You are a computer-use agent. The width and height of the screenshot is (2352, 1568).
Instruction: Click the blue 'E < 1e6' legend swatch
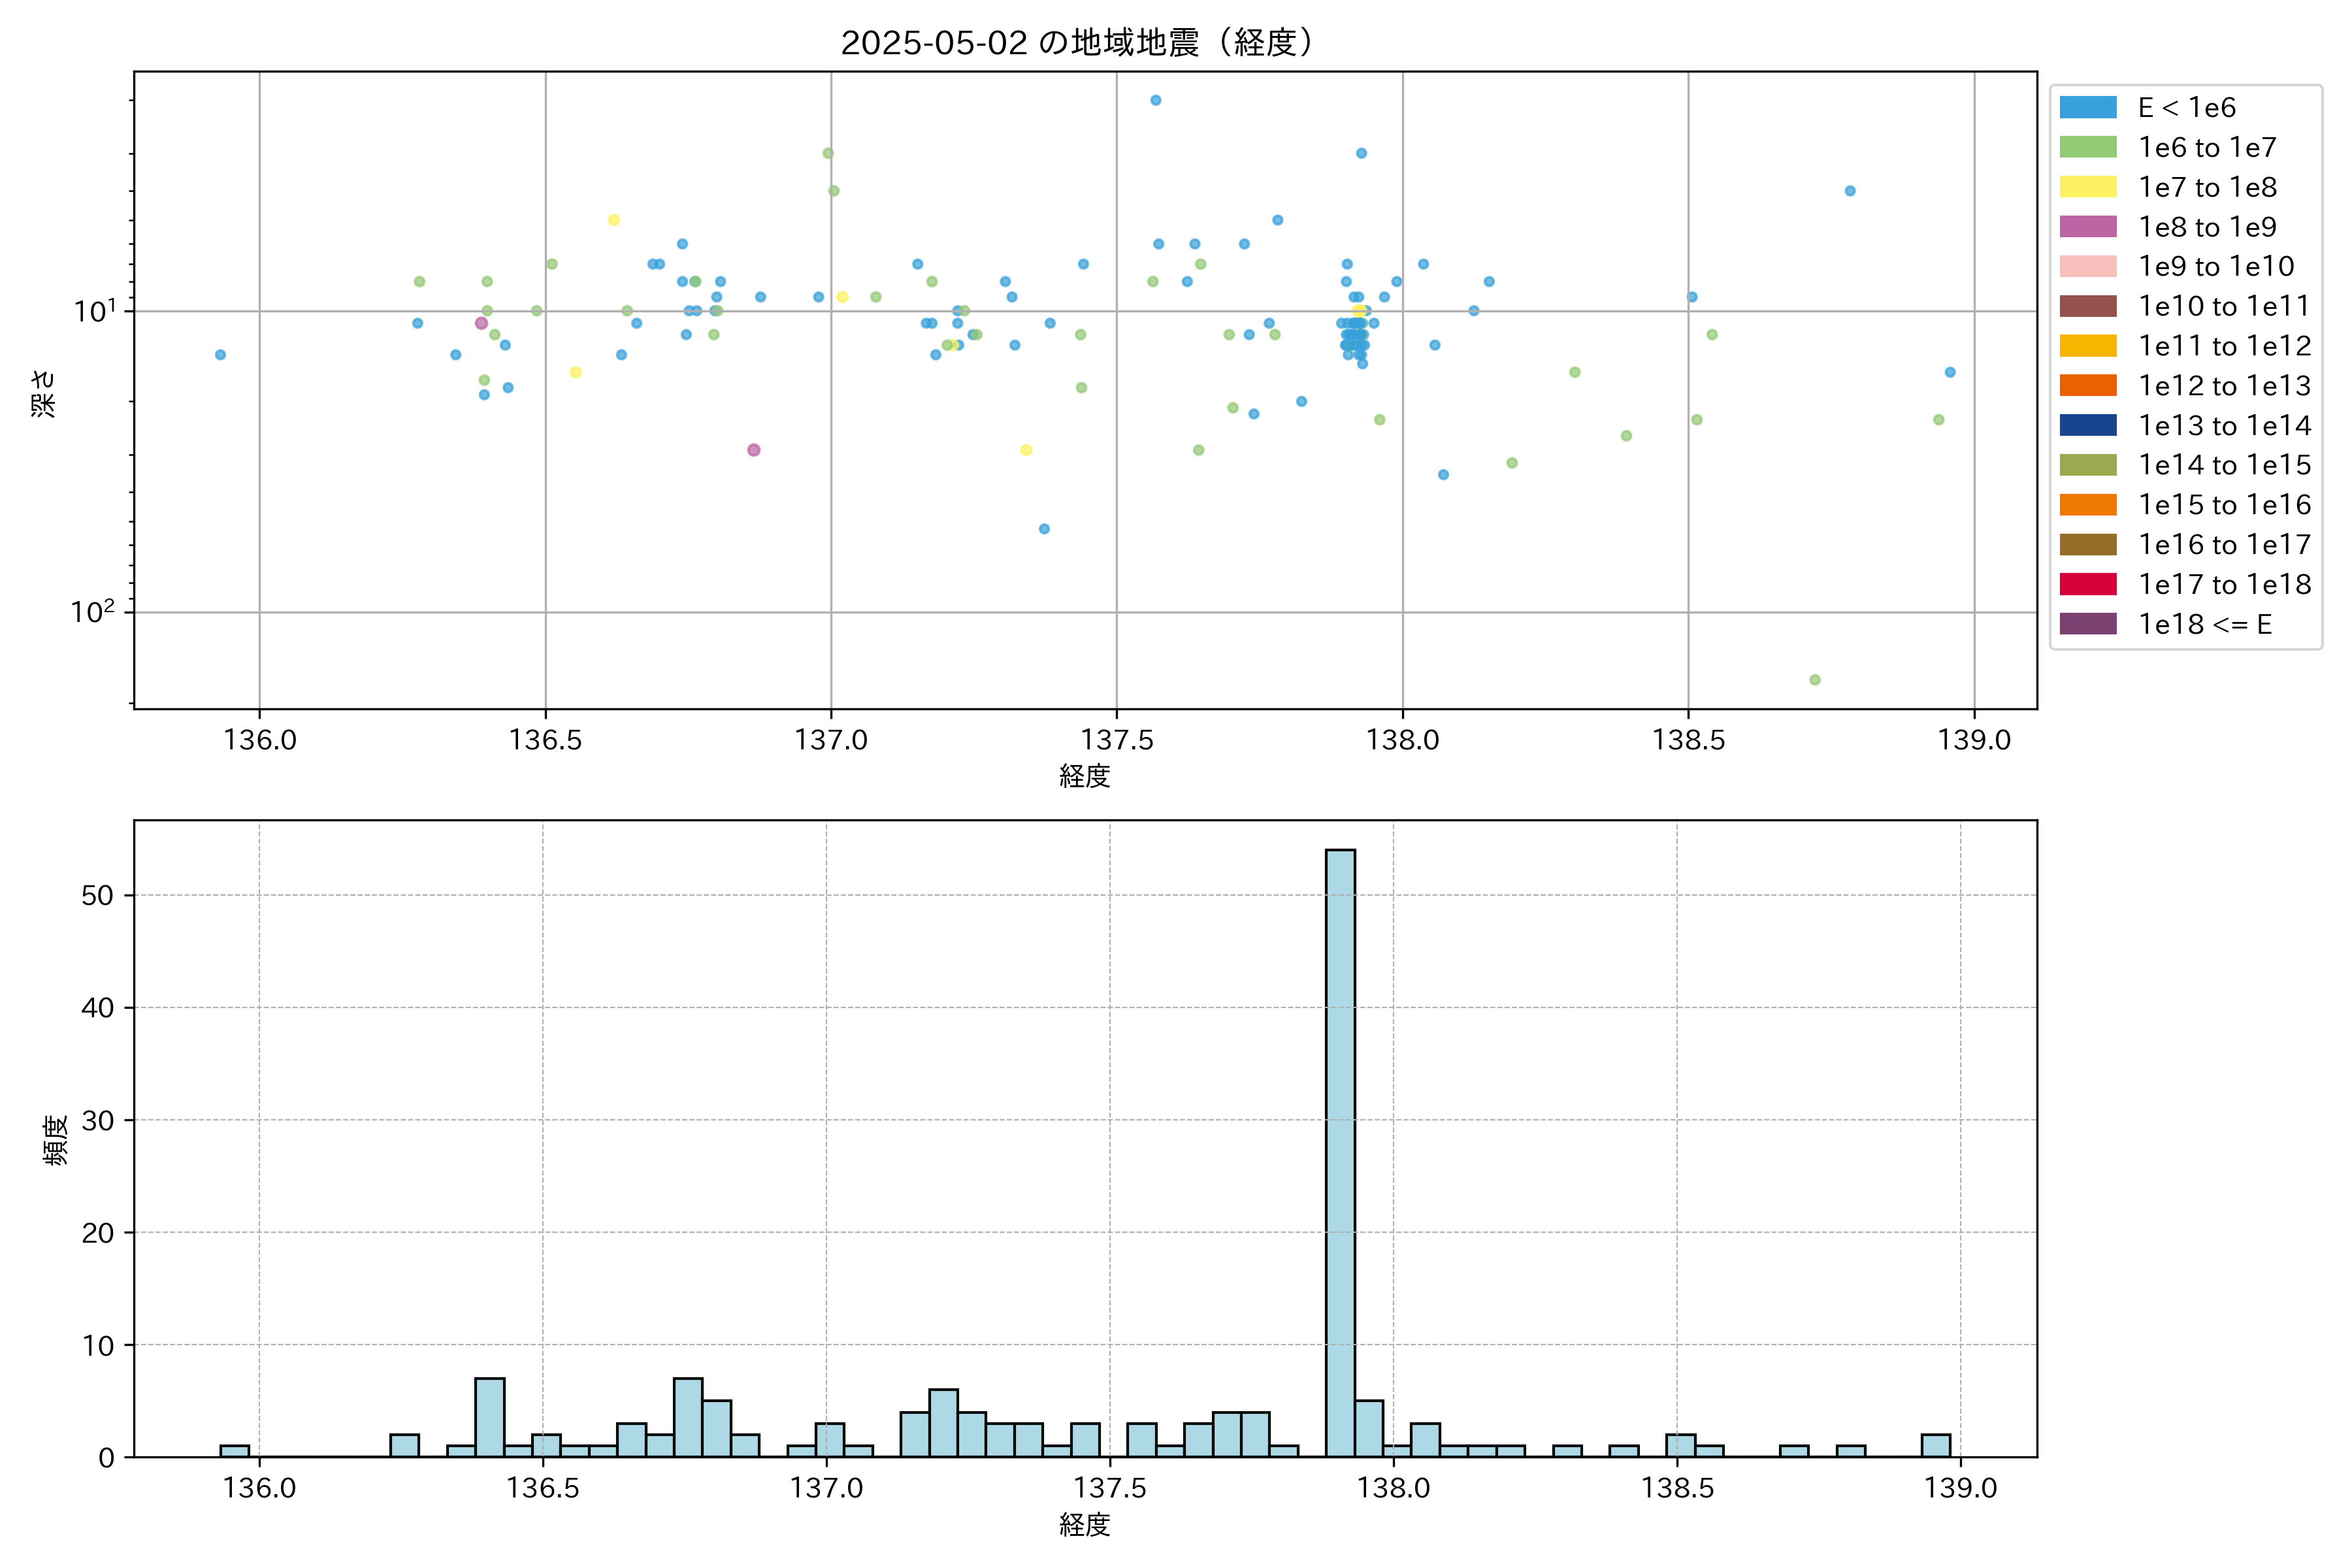pos(2088,108)
